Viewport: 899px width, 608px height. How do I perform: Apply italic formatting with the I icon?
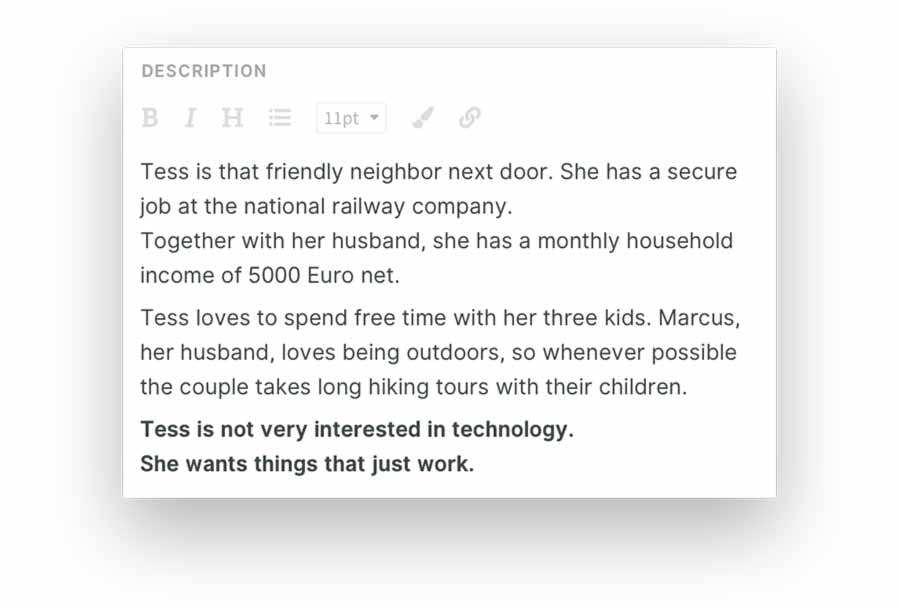click(190, 118)
